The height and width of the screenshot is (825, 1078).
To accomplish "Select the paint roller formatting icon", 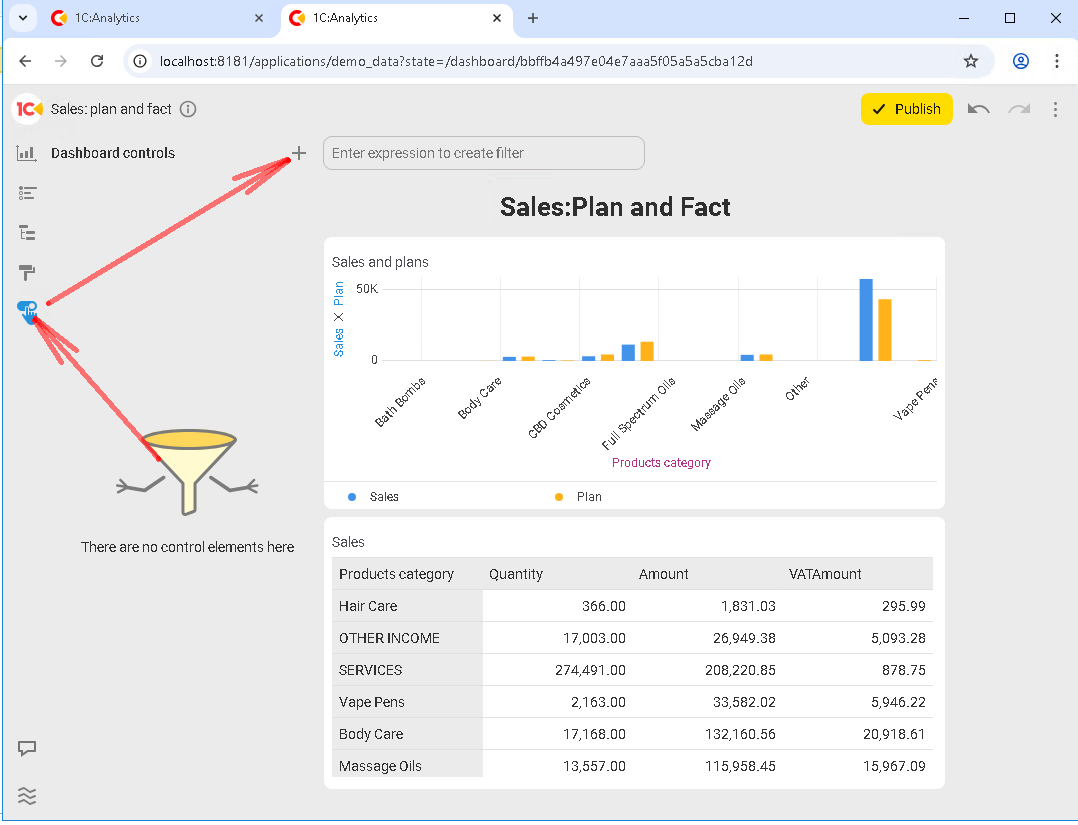I will (x=27, y=272).
